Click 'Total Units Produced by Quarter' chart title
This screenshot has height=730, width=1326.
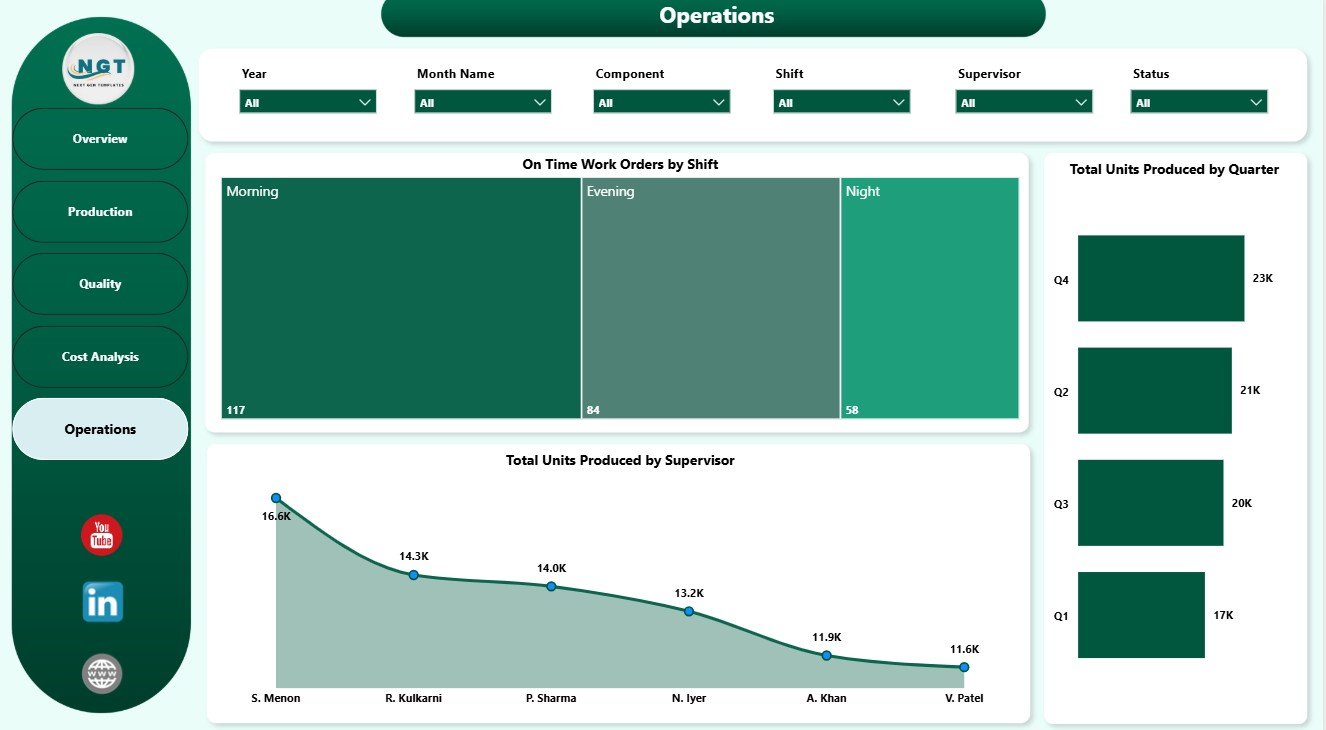point(1174,169)
